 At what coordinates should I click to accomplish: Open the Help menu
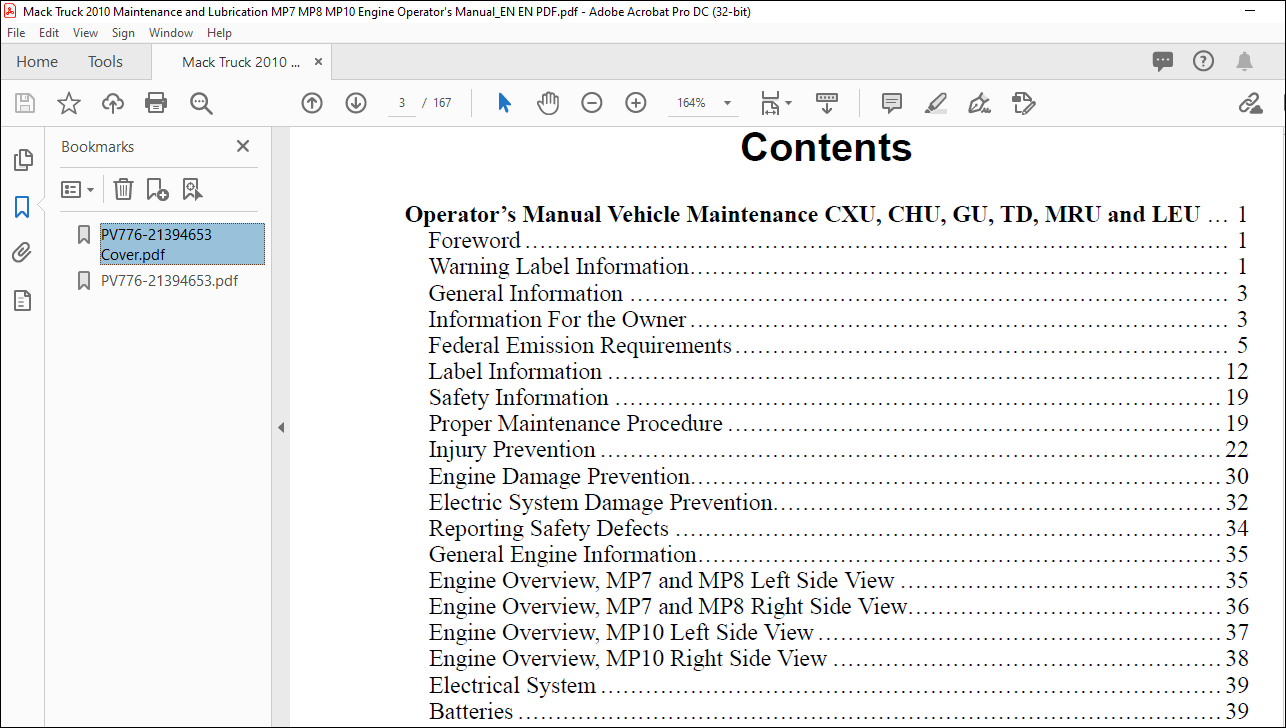(x=219, y=33)
